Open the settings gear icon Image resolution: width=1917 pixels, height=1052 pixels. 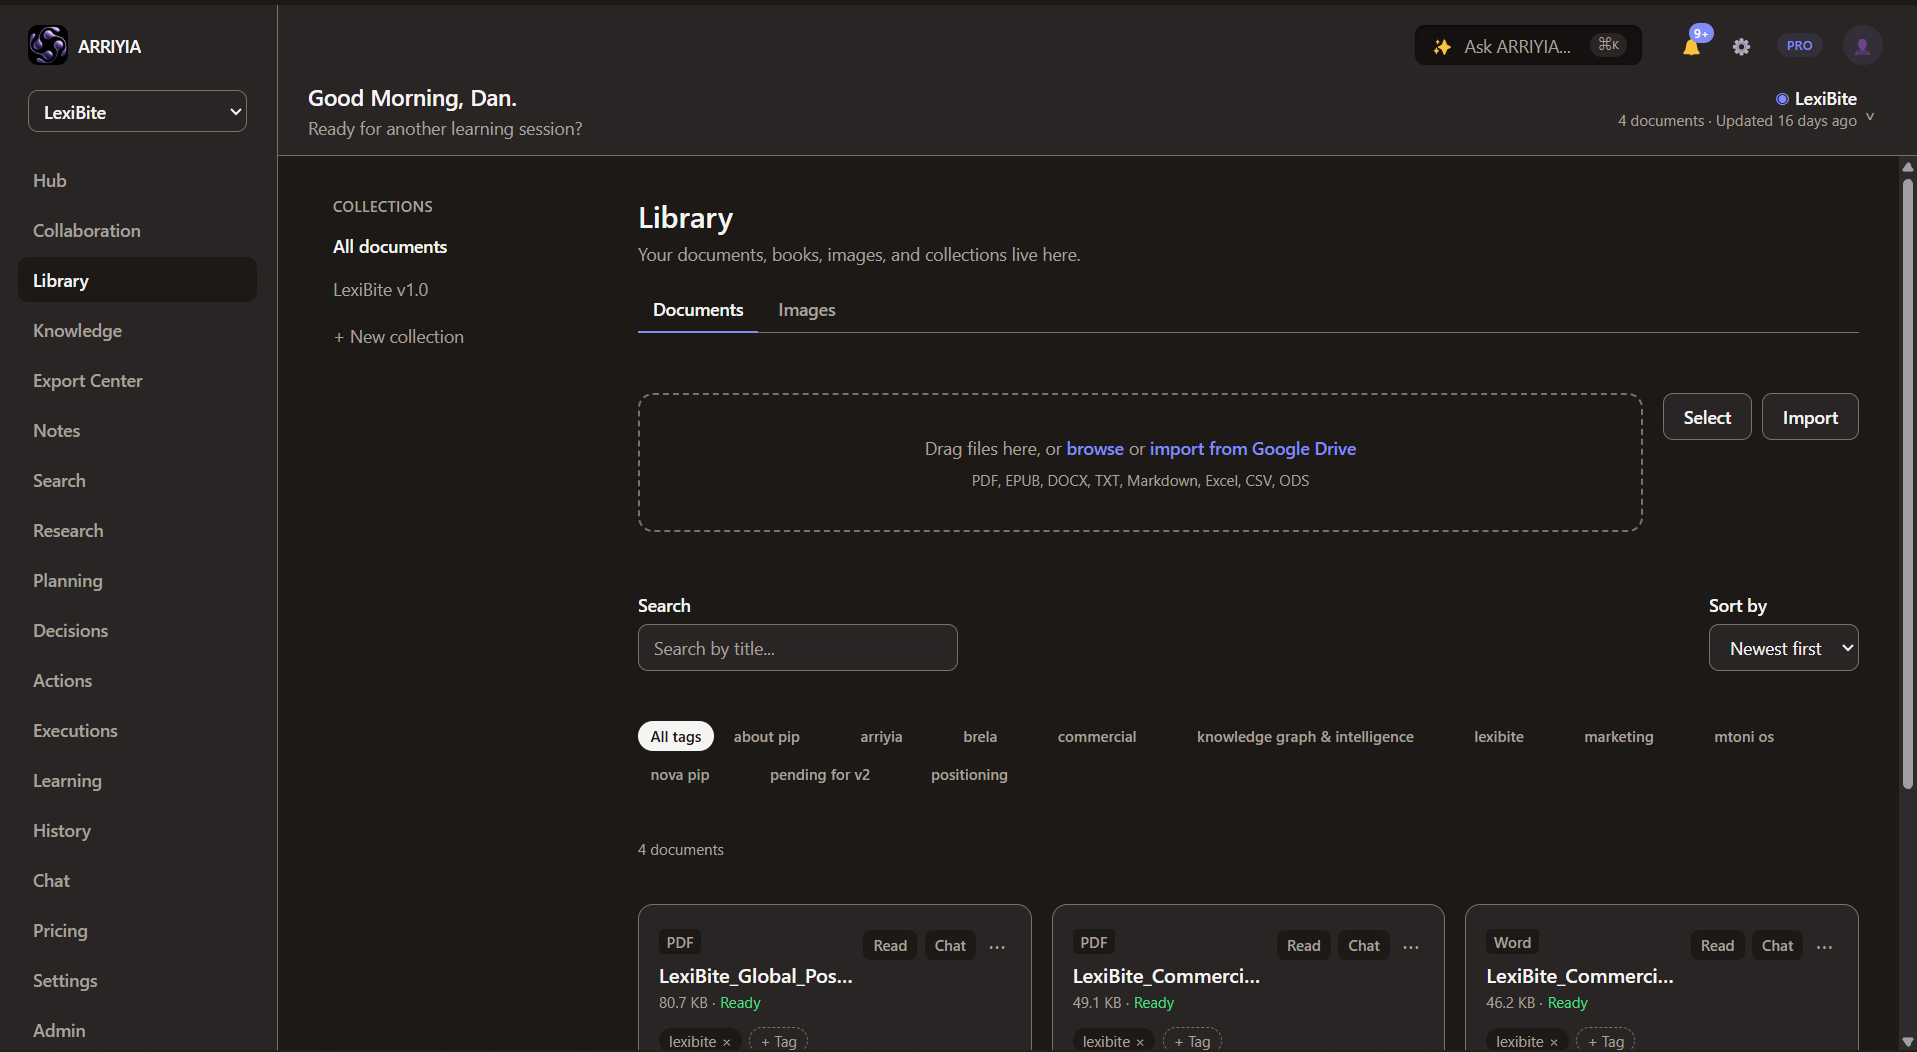coord(1741,46)
